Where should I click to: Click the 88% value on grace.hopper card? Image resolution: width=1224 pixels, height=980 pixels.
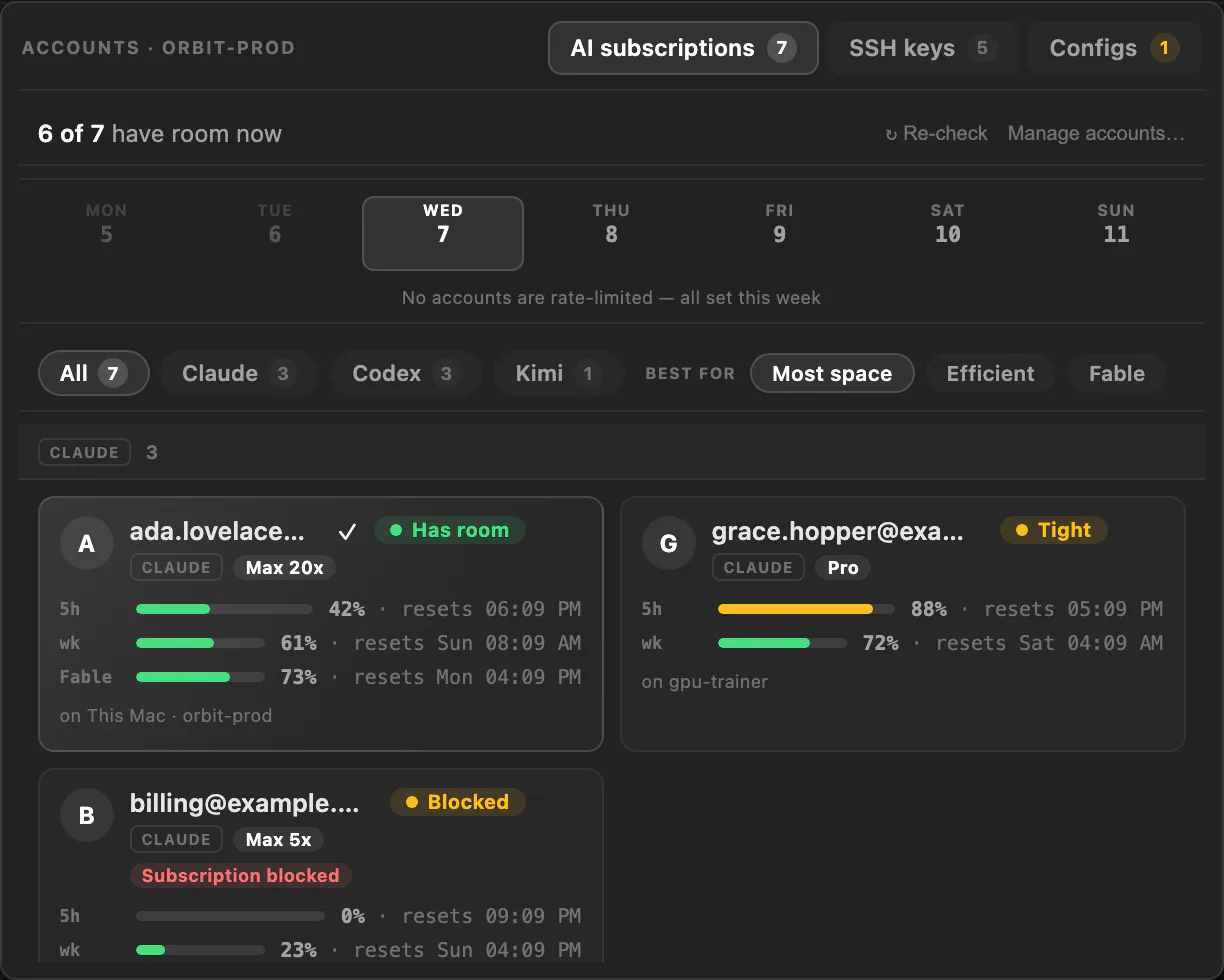pyautogui.click(x=929, y=609)
